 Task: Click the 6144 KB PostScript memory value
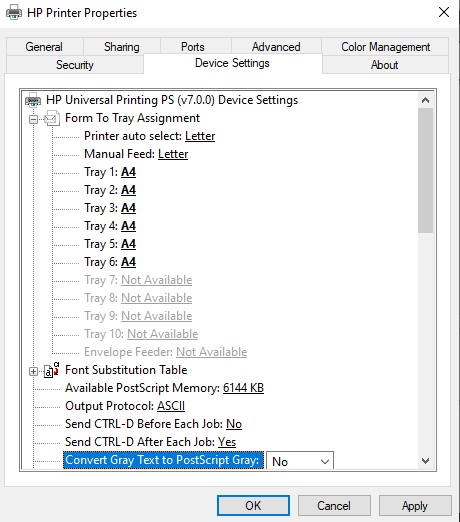click(243, 388)
